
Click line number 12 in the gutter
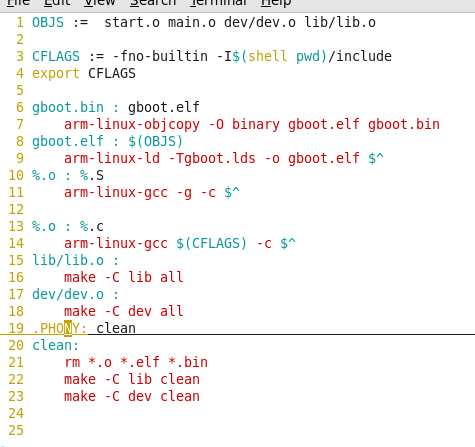click(16, 209)
